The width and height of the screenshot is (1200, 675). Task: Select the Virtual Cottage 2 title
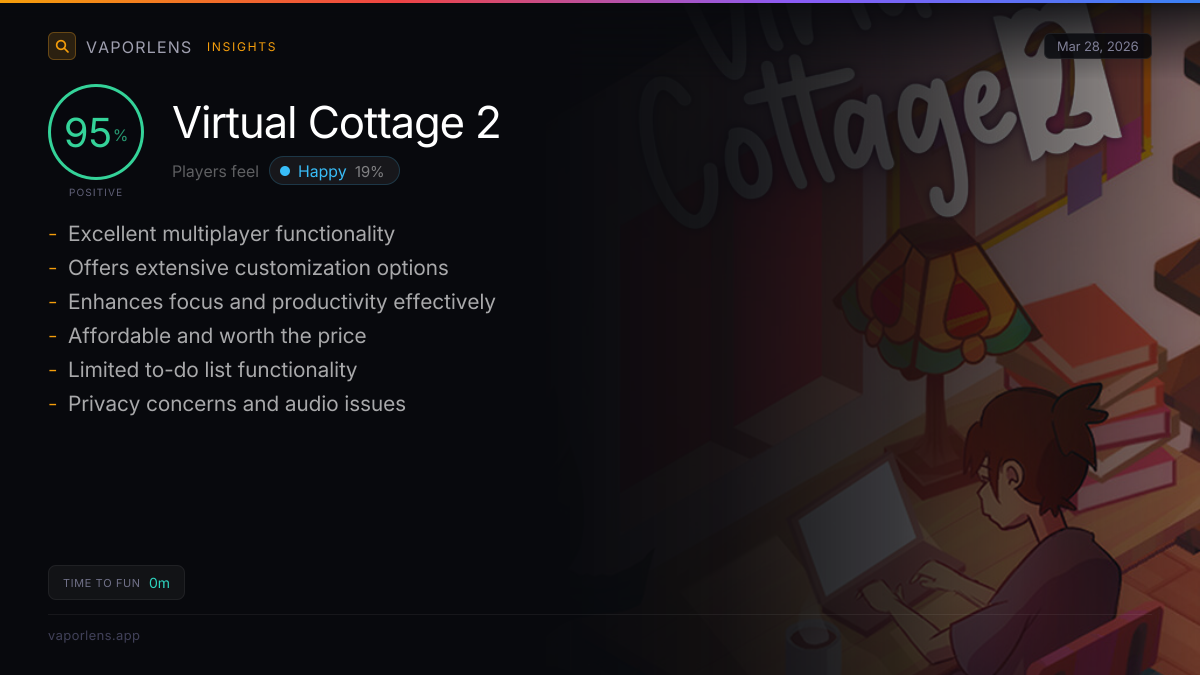336,123
